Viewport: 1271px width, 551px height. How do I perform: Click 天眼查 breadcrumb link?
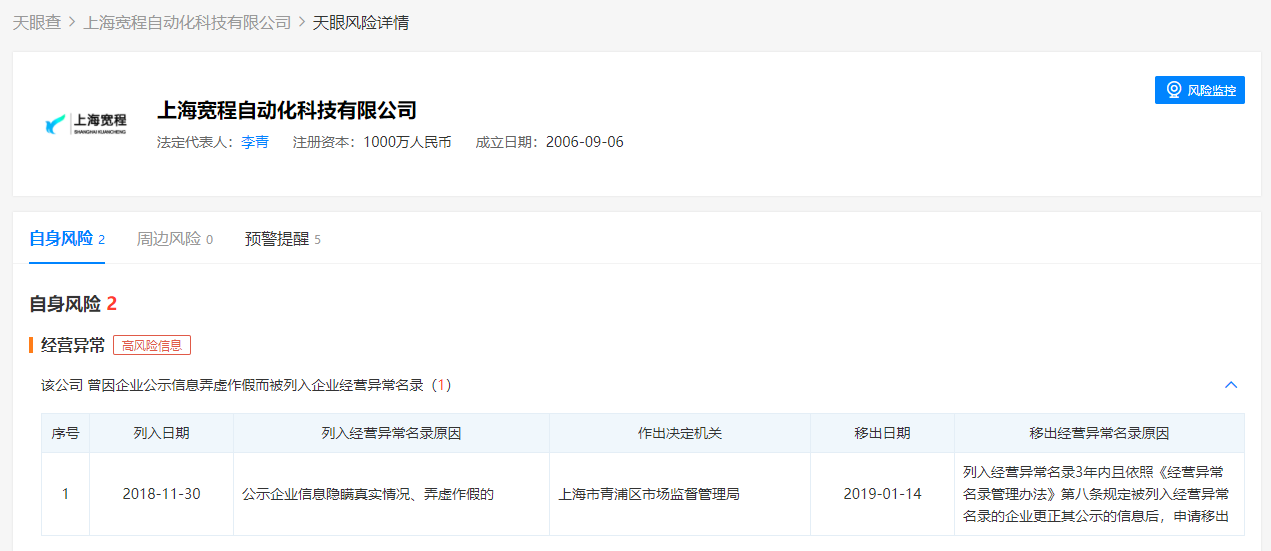(35, 22)
